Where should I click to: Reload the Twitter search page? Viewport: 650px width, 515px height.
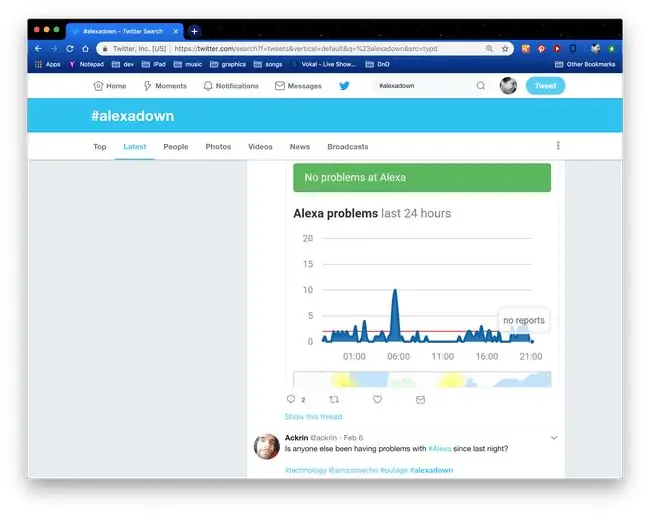[x=70, y=49]
